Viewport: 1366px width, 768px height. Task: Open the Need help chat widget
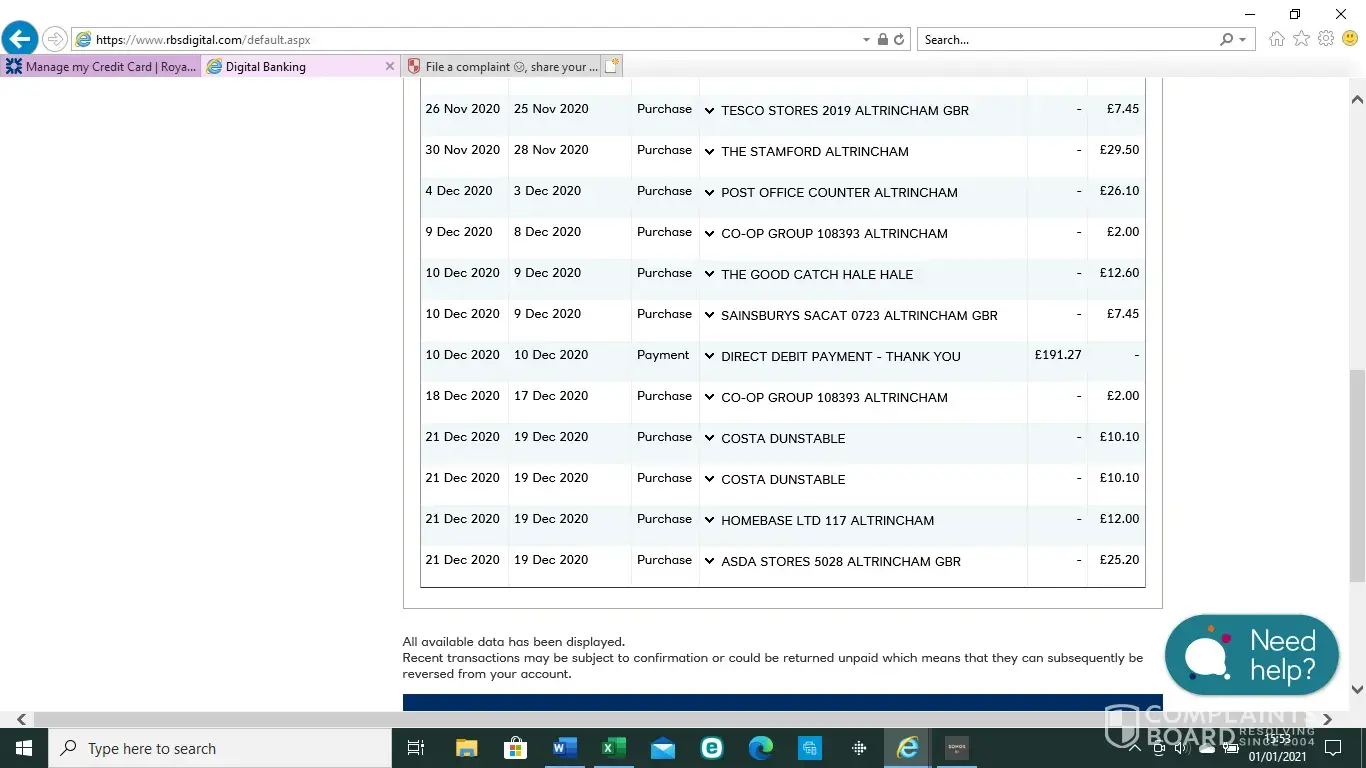(1251, 655)
